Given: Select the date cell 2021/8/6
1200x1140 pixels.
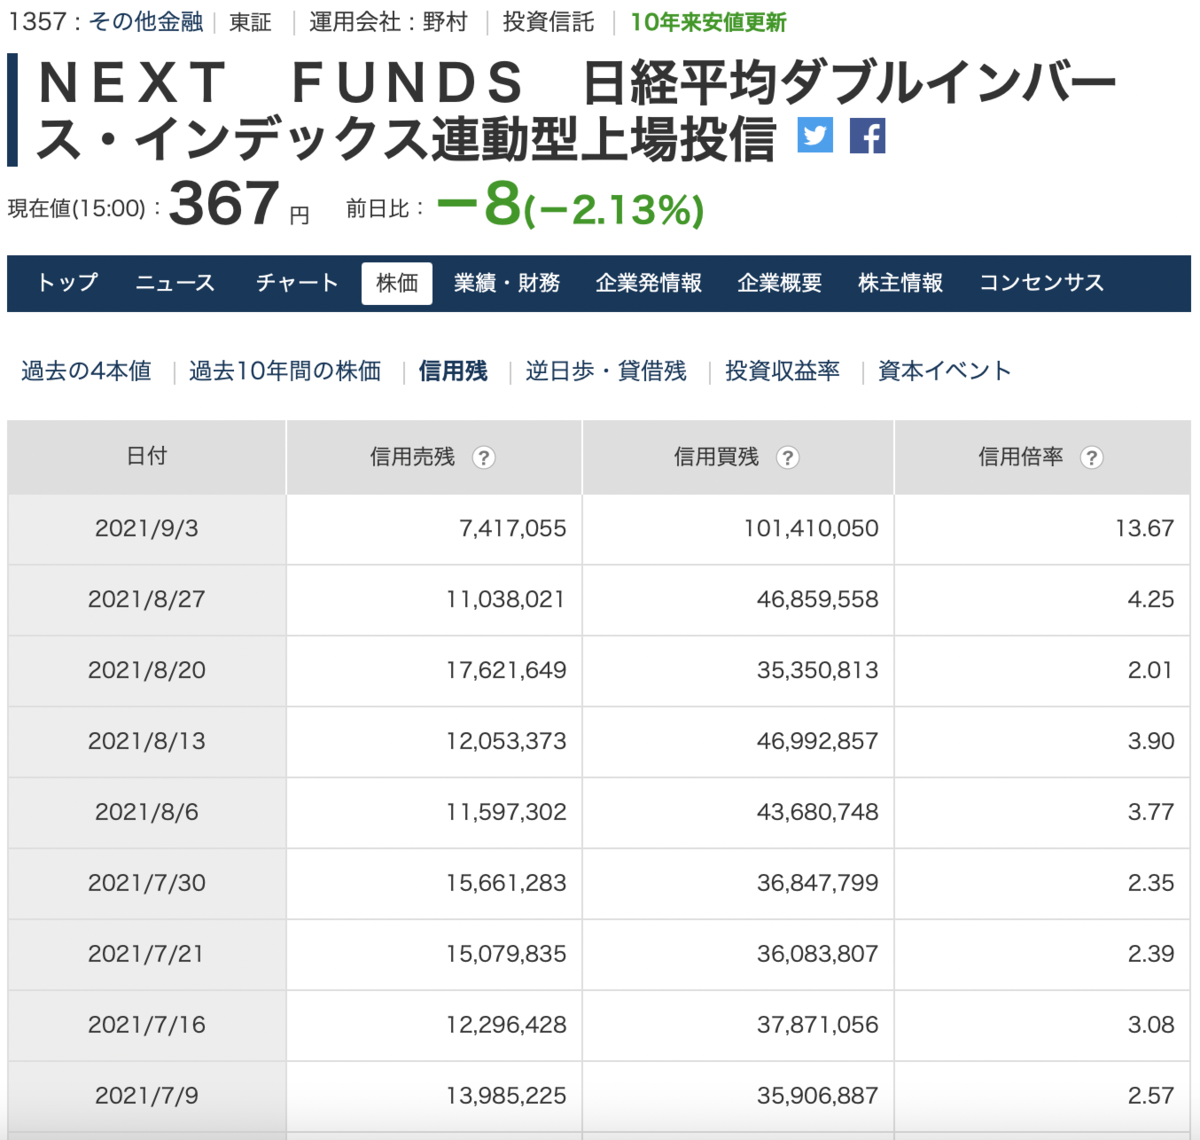Looking at the screenshot, I should [147, 813].
